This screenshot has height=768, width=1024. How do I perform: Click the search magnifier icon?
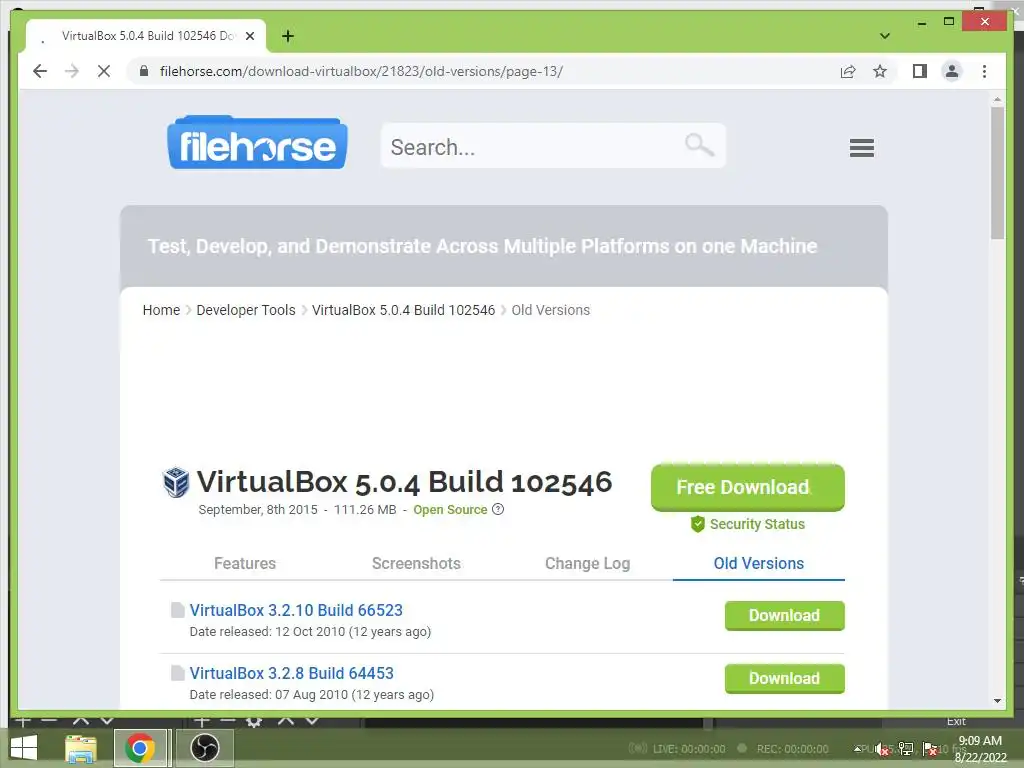click(699, 144)
